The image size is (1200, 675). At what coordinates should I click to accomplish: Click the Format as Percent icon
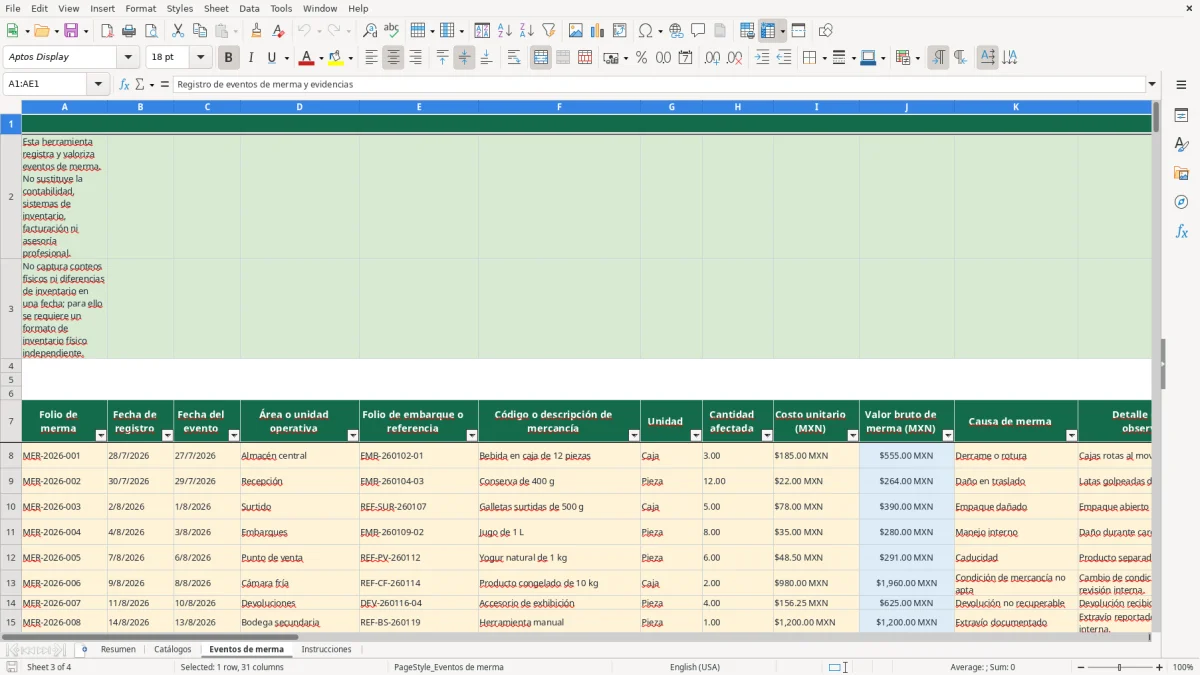coord(642,58)
